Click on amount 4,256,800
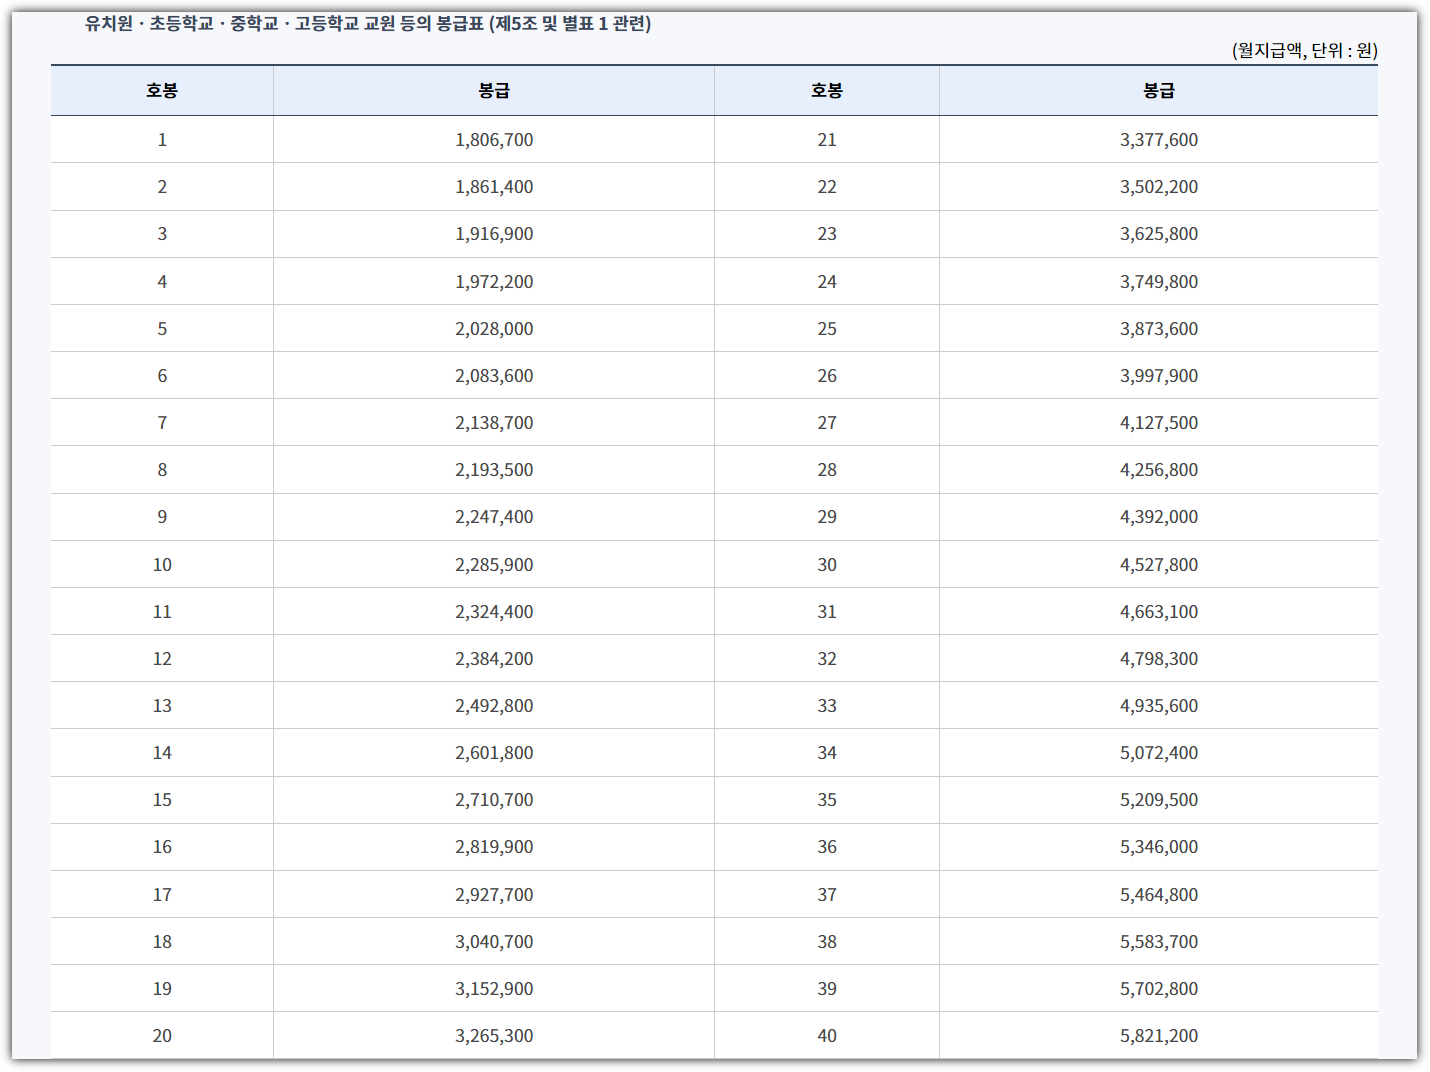Viewport: 1430px width, 1072px height. (x=1159, y=470)
